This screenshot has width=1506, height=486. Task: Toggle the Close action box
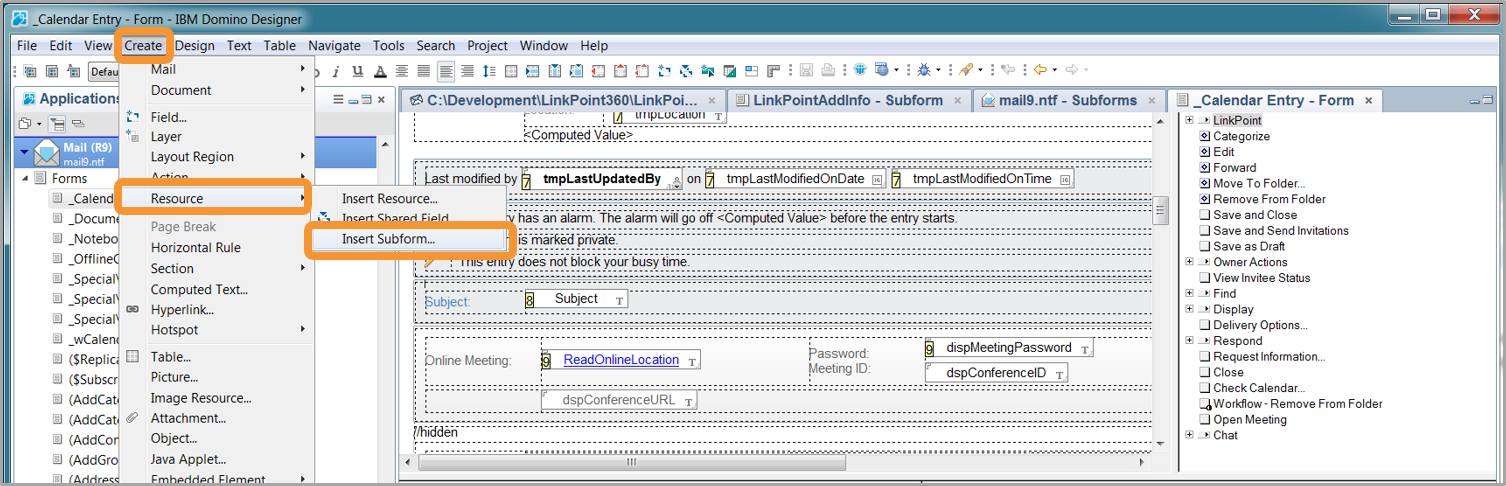coord(1204,372)
